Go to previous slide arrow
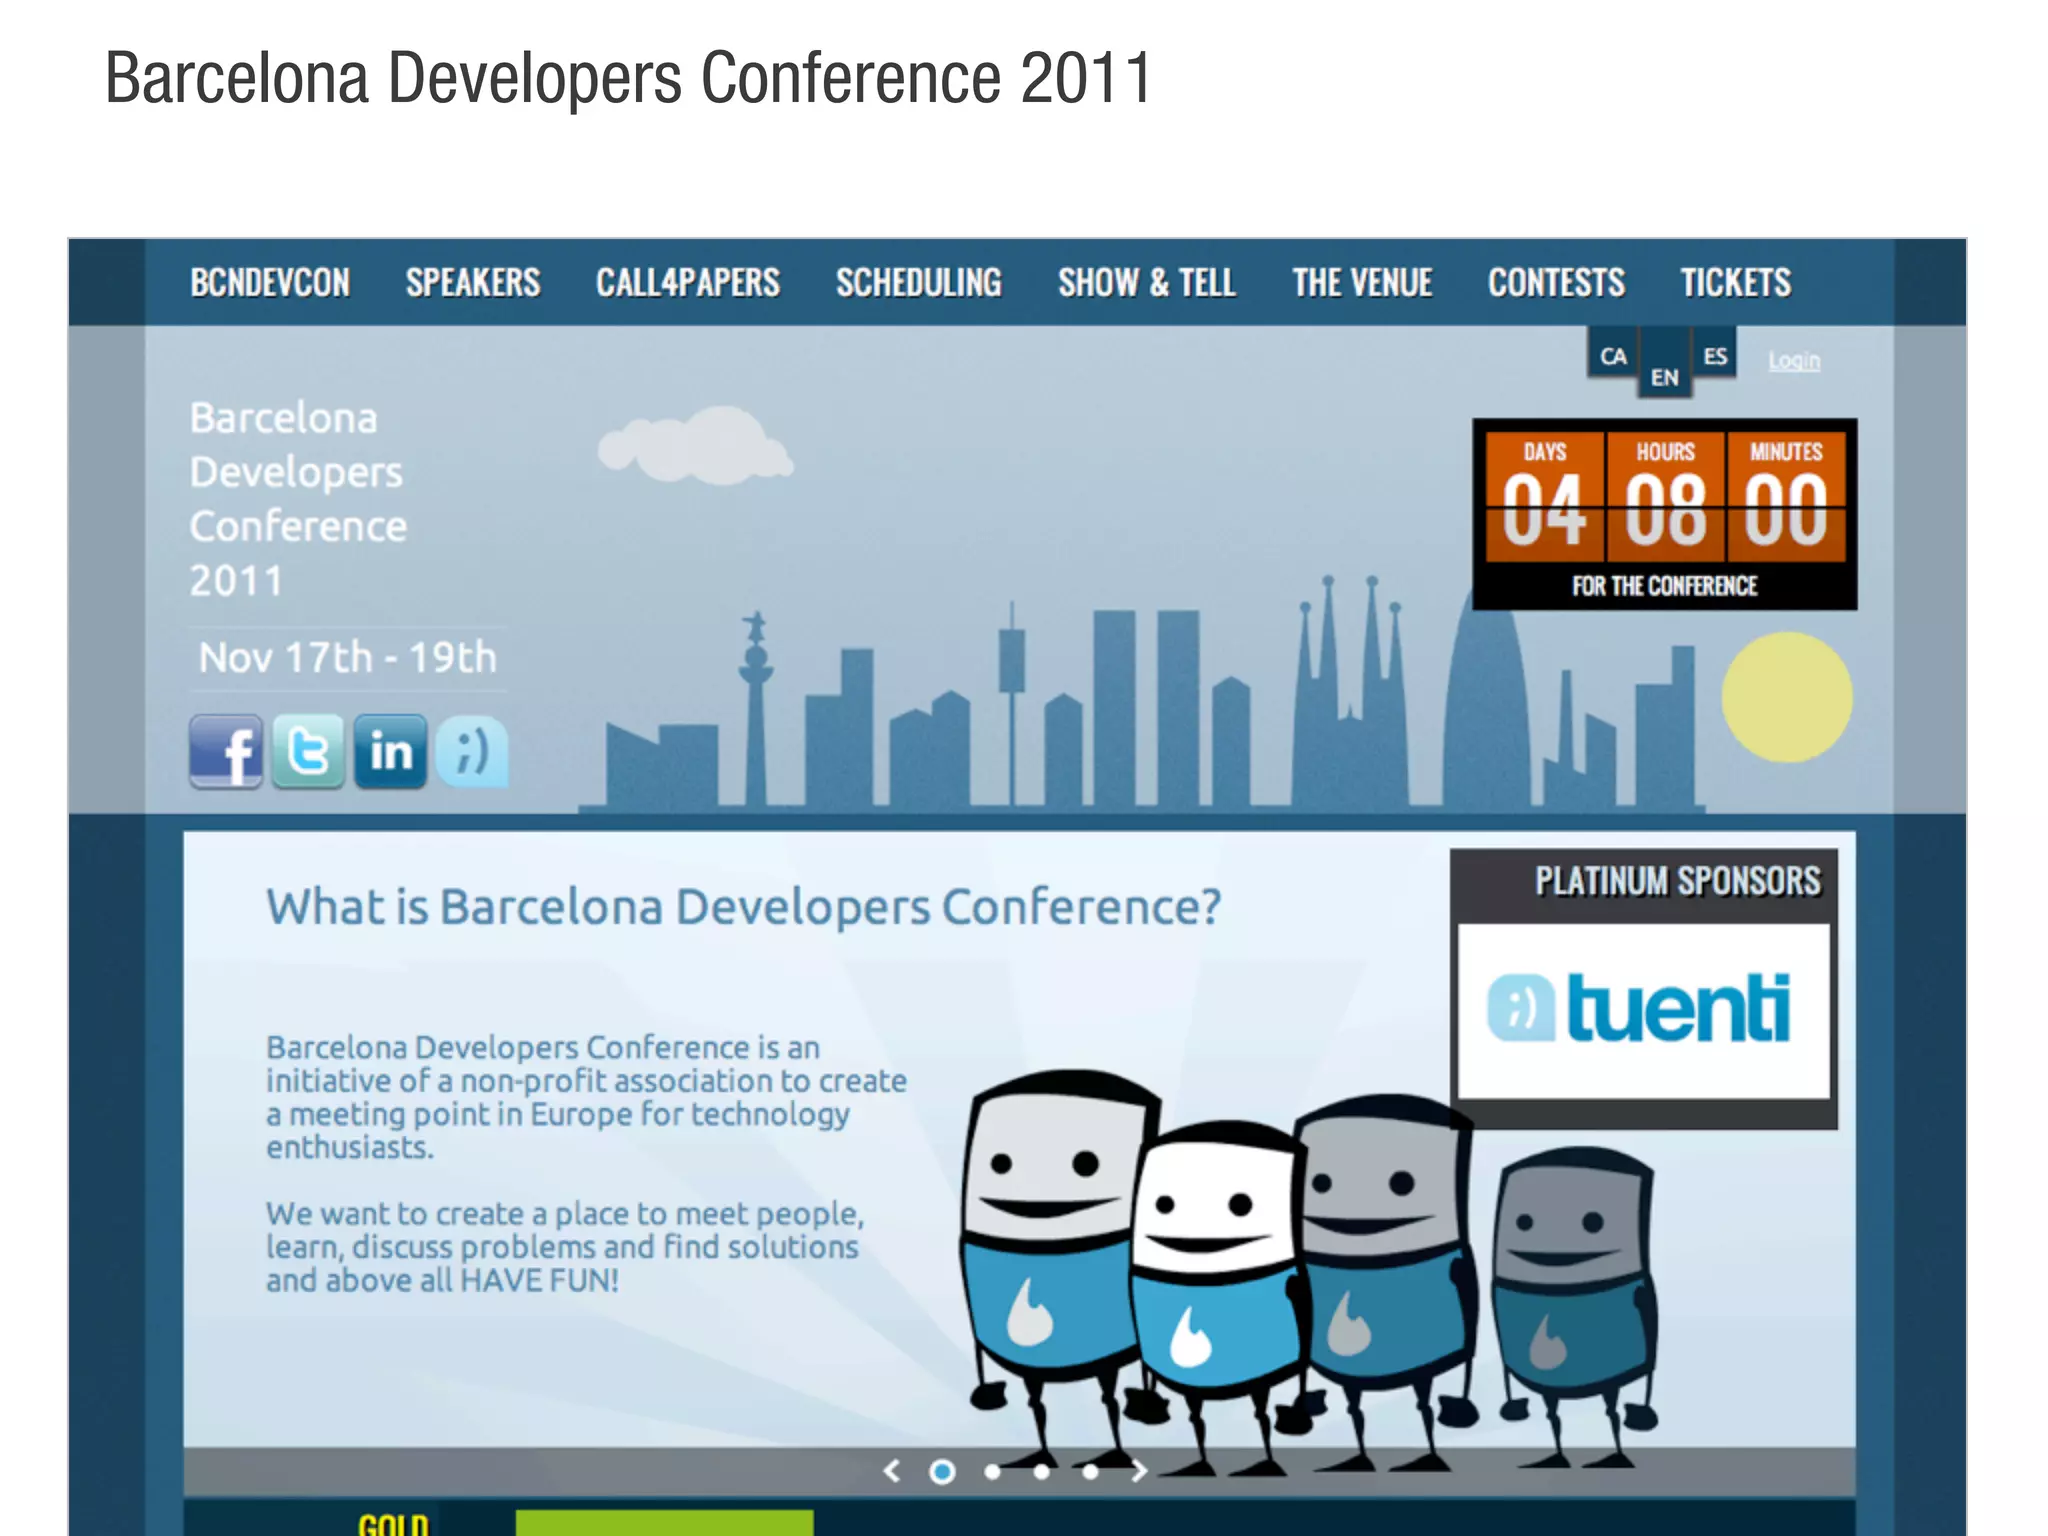The width and height of the screenshot is (2048, 1536). (x=892, y=1471)
